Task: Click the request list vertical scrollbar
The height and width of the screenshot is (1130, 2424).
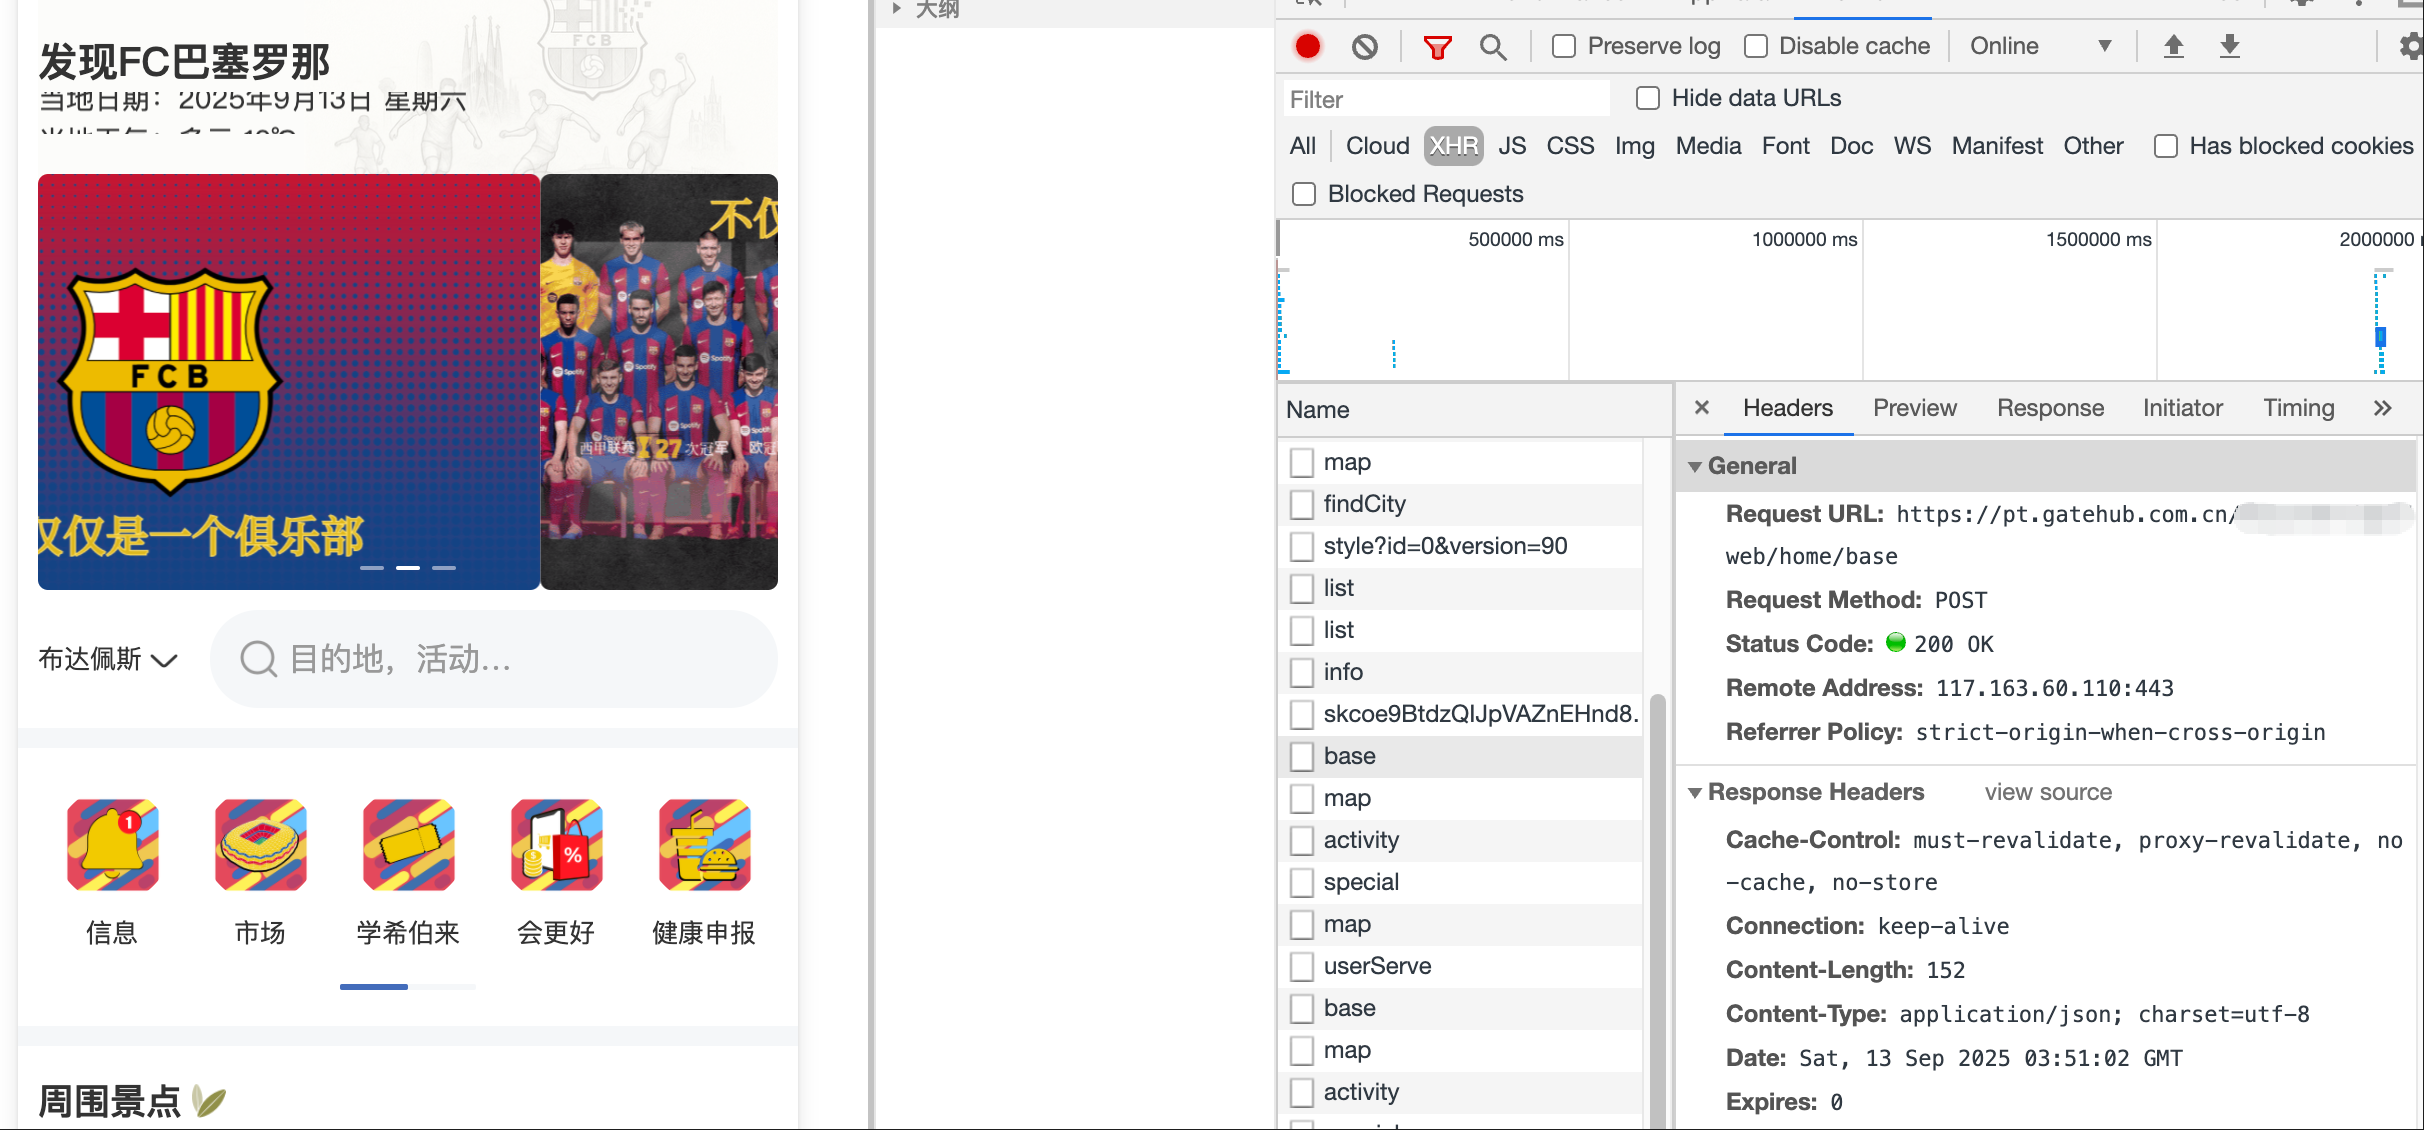Action: tap(1657, 900)
